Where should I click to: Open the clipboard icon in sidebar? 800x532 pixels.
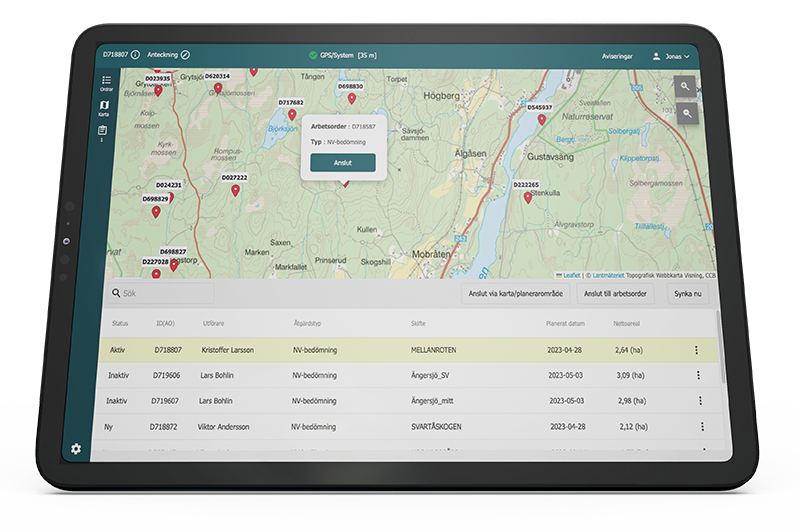point(103,132)
